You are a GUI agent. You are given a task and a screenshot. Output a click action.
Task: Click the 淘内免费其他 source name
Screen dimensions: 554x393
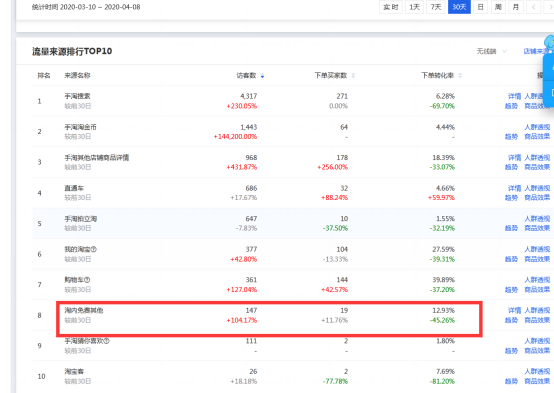pos(84,311)
